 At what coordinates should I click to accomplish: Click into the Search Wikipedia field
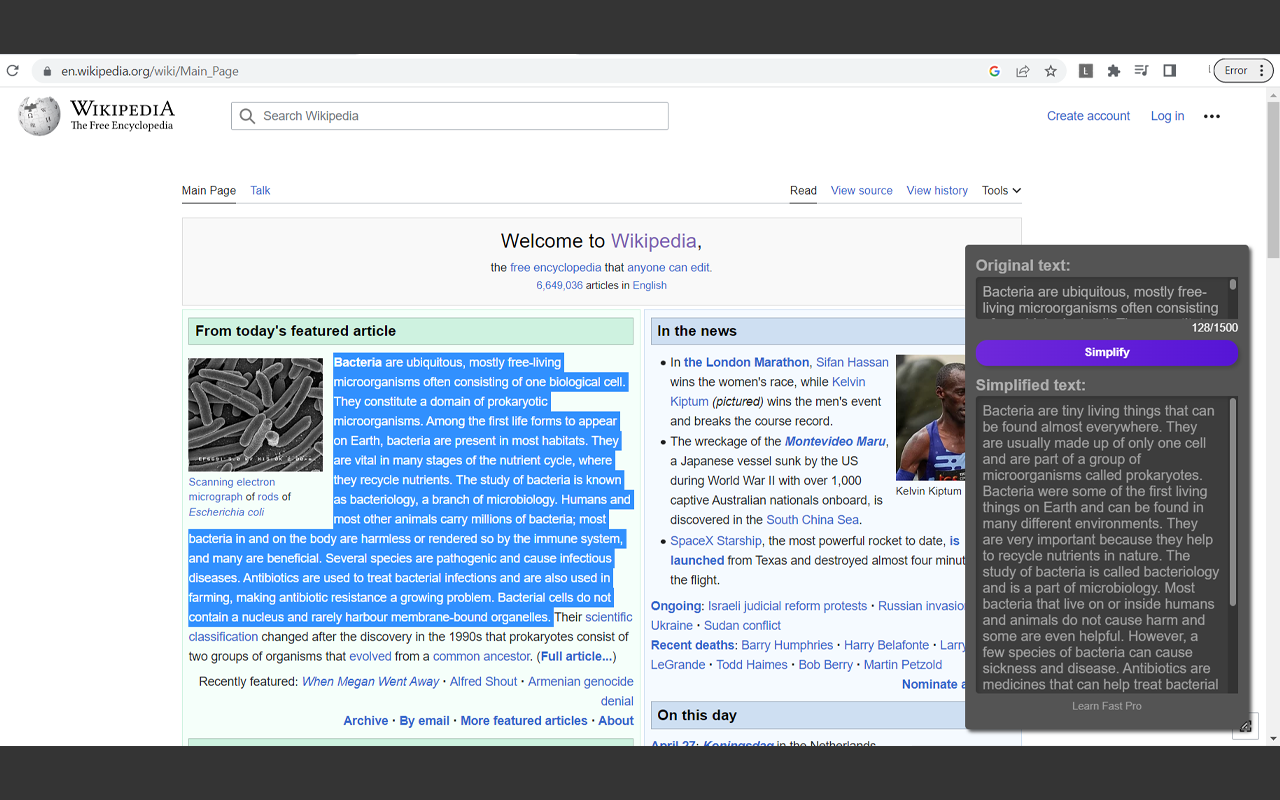(450, 116)
